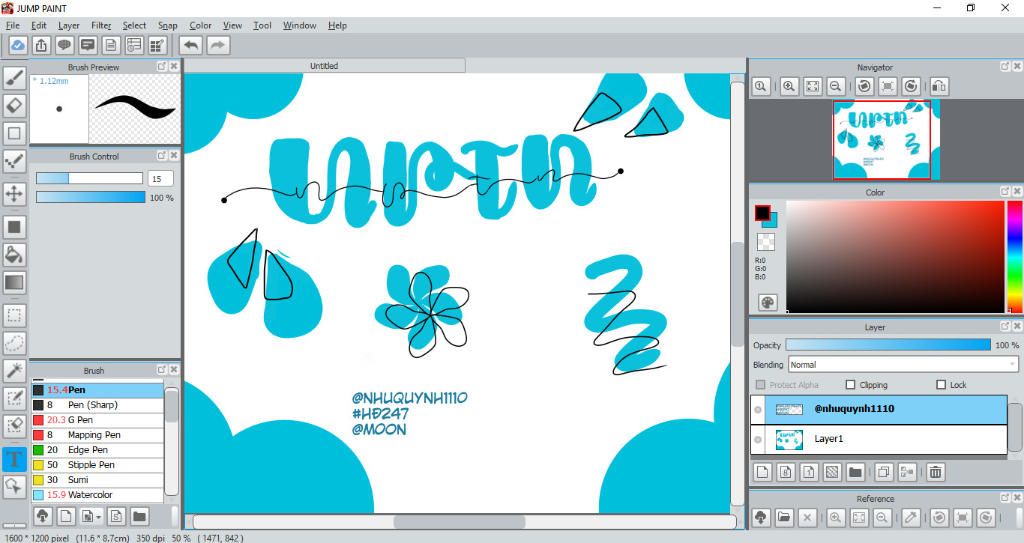Adjust the layer Opacity slider
The height and width of the screenshot is (543, 1024).
tap(888, 345)
